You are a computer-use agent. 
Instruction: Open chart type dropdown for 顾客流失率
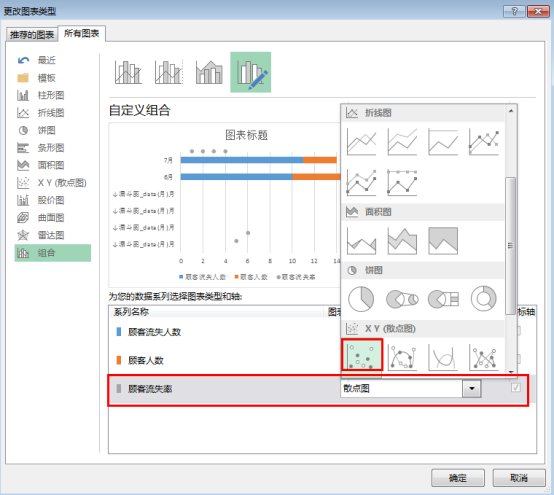(x=472, y=389)
